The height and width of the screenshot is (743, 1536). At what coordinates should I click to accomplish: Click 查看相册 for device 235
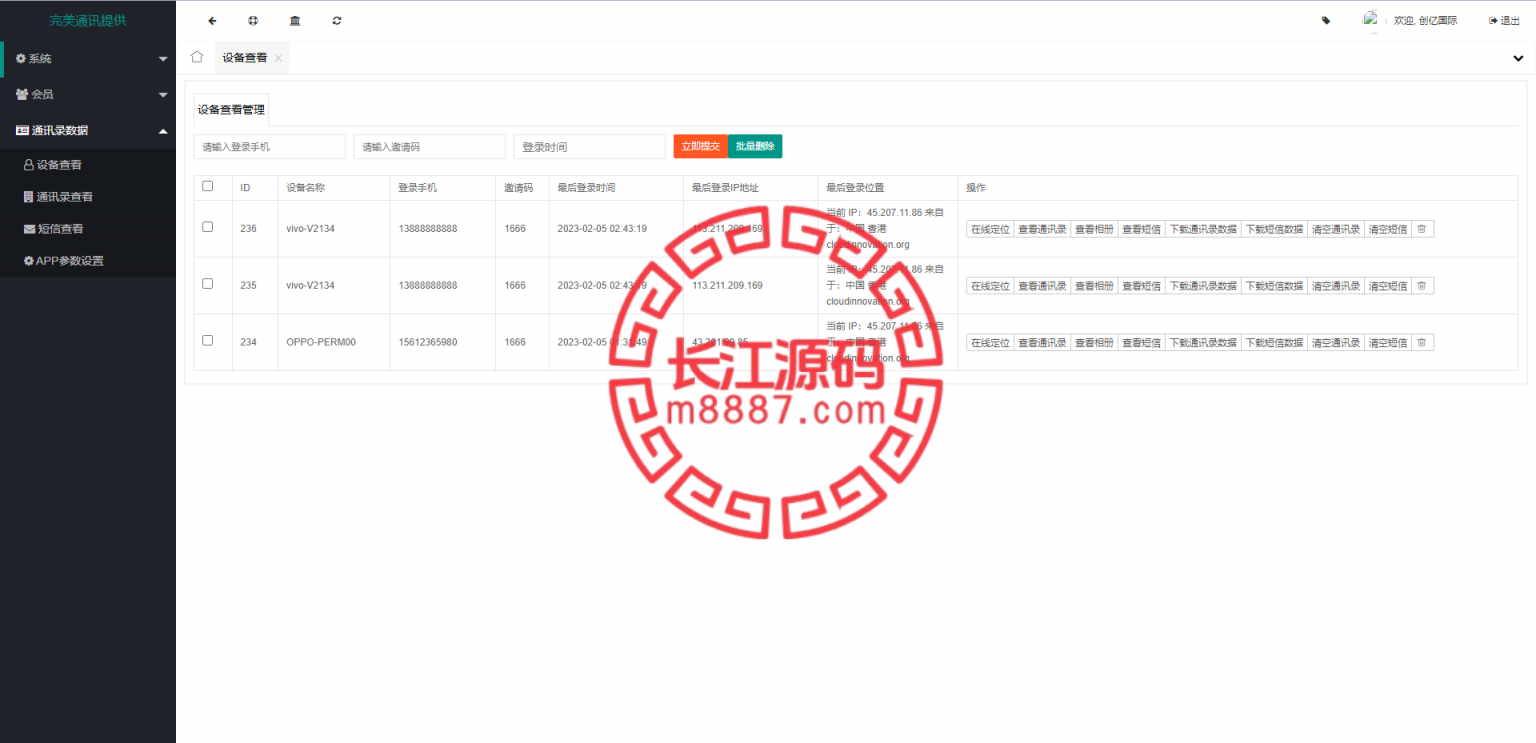(1094, 286)
